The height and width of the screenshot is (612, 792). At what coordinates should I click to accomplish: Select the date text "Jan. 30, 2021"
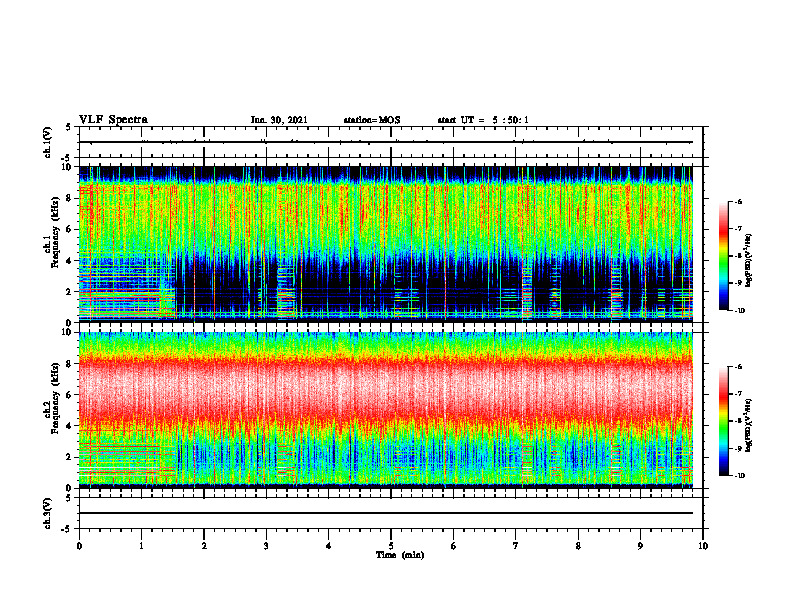279,120
